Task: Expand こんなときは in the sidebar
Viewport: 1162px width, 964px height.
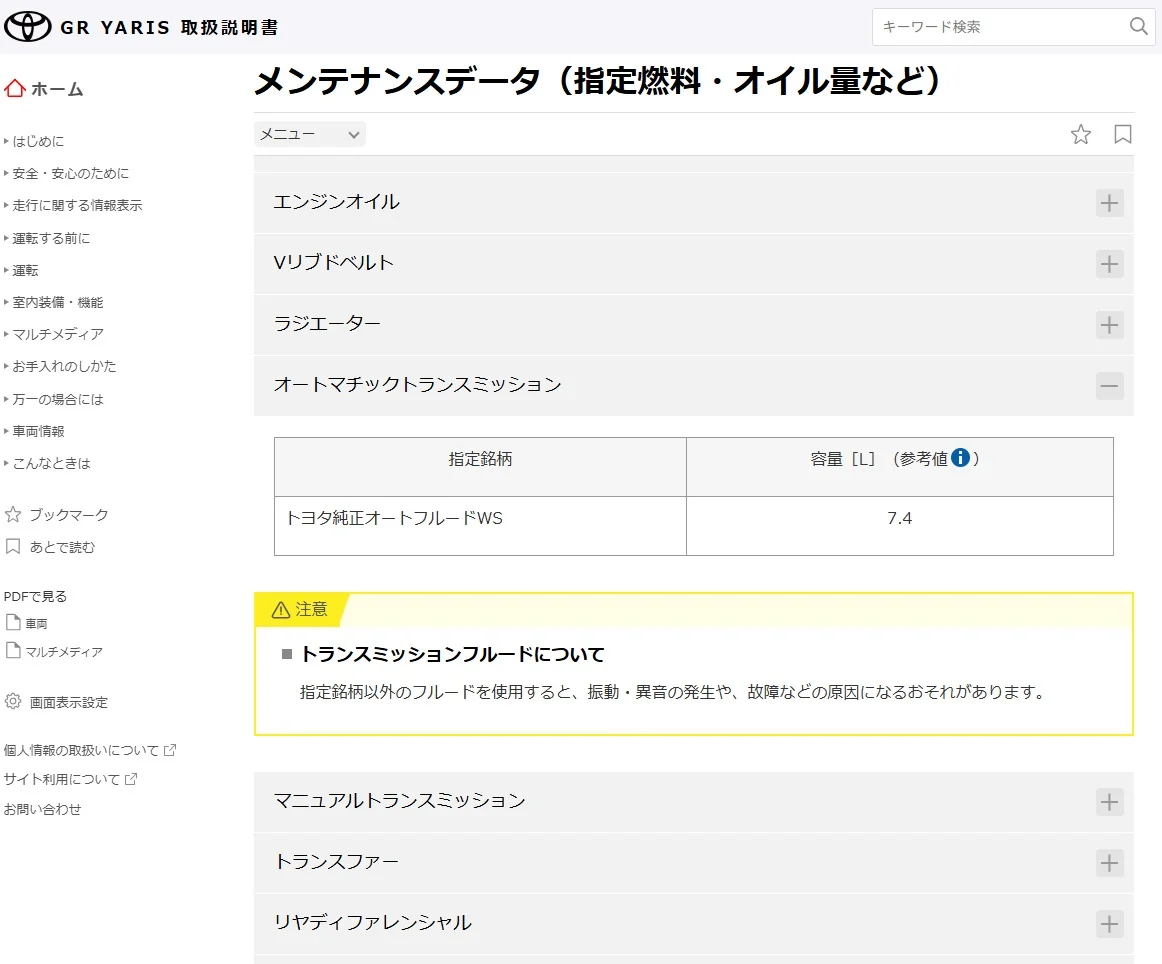Action: [47, 463]
